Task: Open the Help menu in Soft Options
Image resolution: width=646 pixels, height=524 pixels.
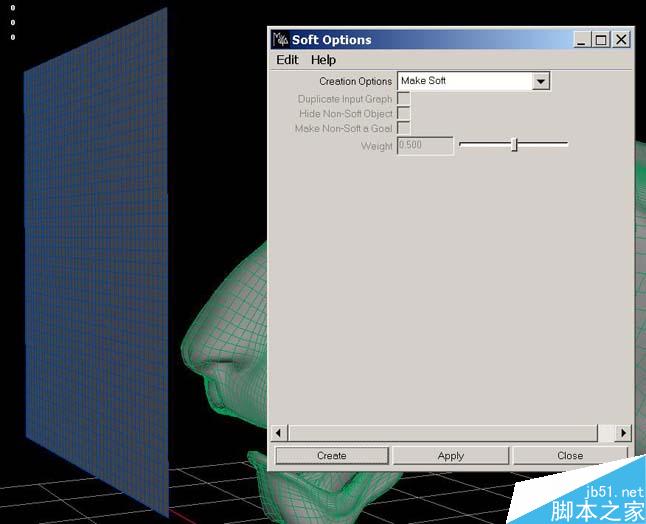Action: tap(323, 60)
